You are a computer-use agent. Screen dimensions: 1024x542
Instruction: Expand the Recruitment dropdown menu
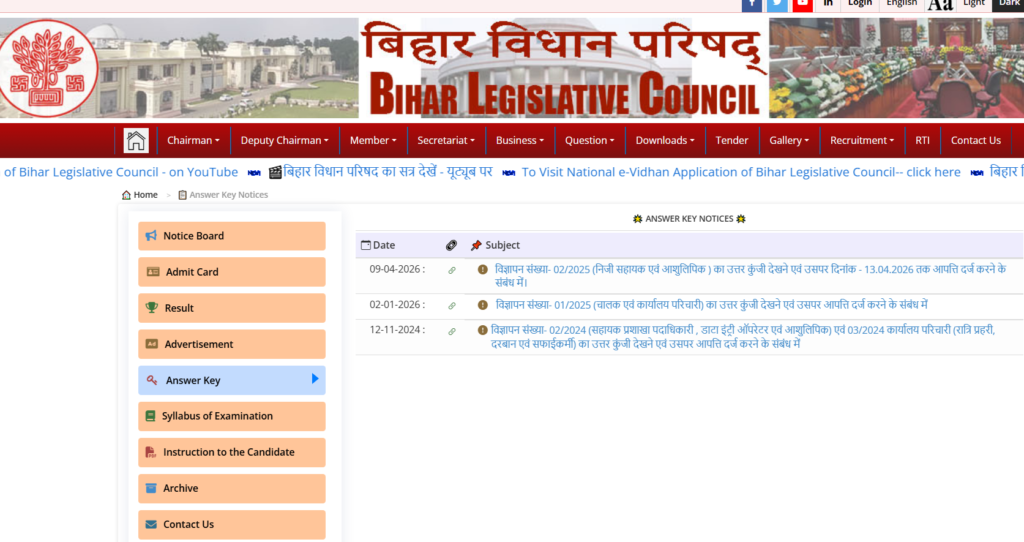pyautogui.click(x=862, y=140)
